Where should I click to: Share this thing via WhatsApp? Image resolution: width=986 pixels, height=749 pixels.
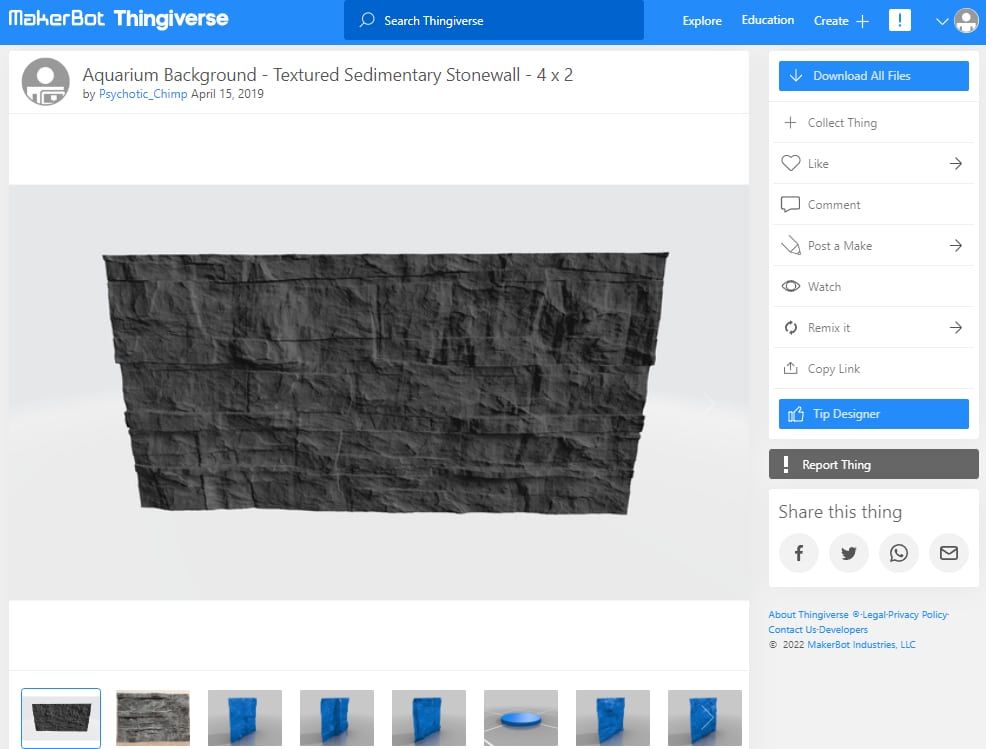898,552
